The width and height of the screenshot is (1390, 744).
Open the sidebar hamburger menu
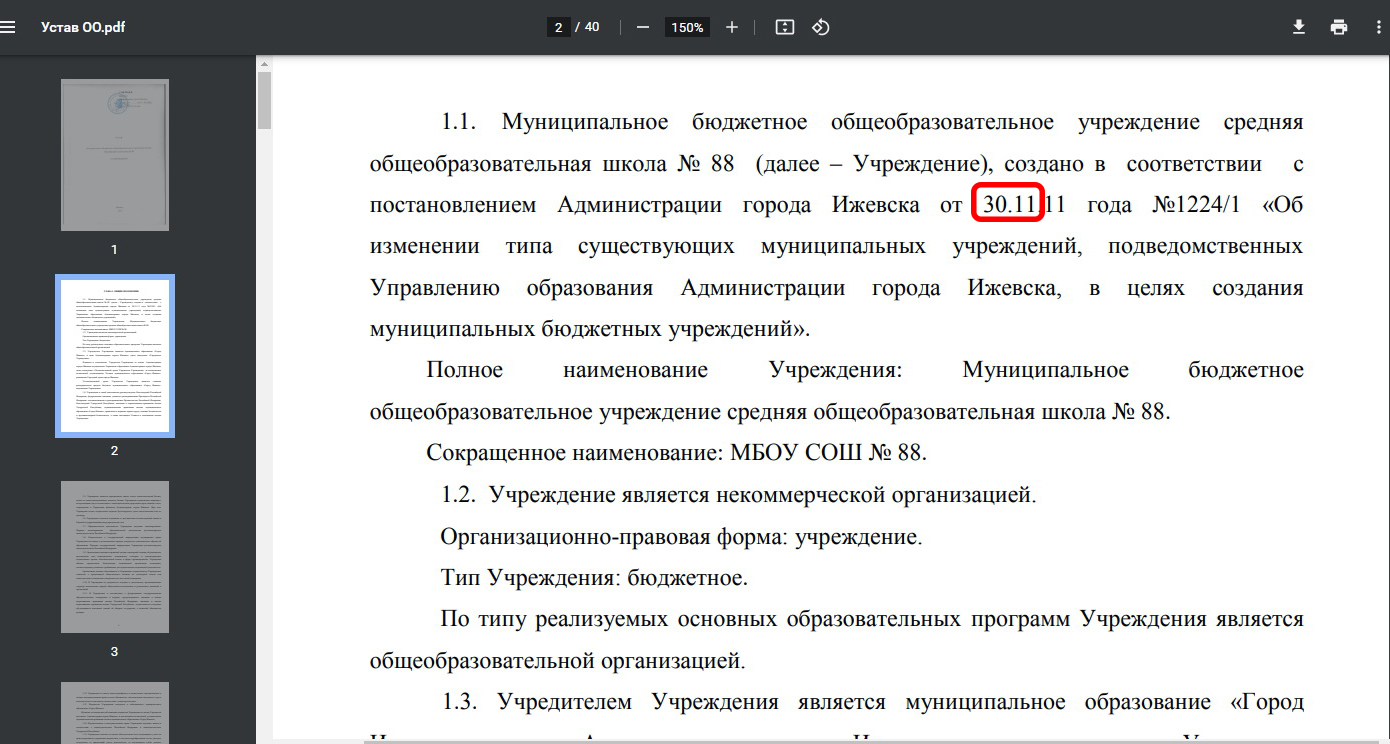tap(9, 27)
